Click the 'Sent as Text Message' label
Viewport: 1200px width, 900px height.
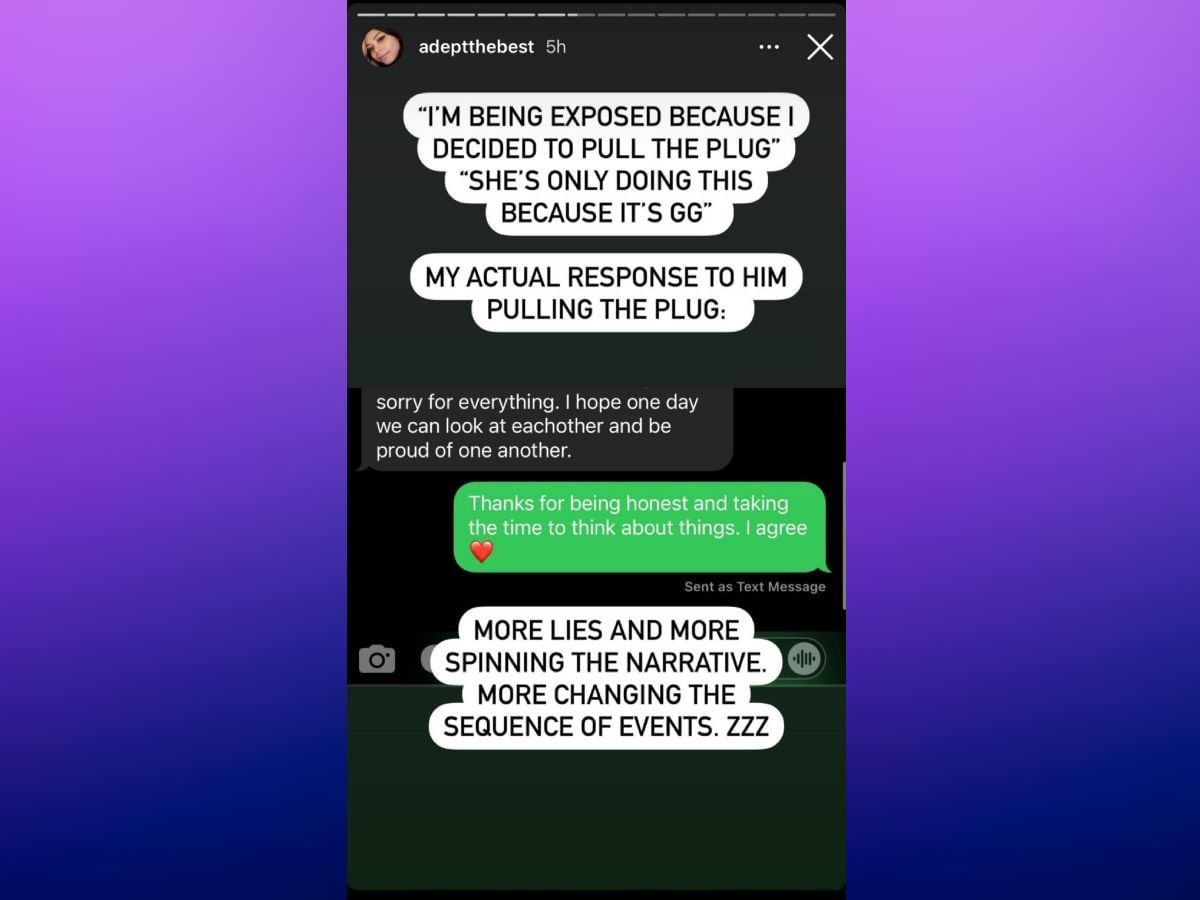[755, 587]
